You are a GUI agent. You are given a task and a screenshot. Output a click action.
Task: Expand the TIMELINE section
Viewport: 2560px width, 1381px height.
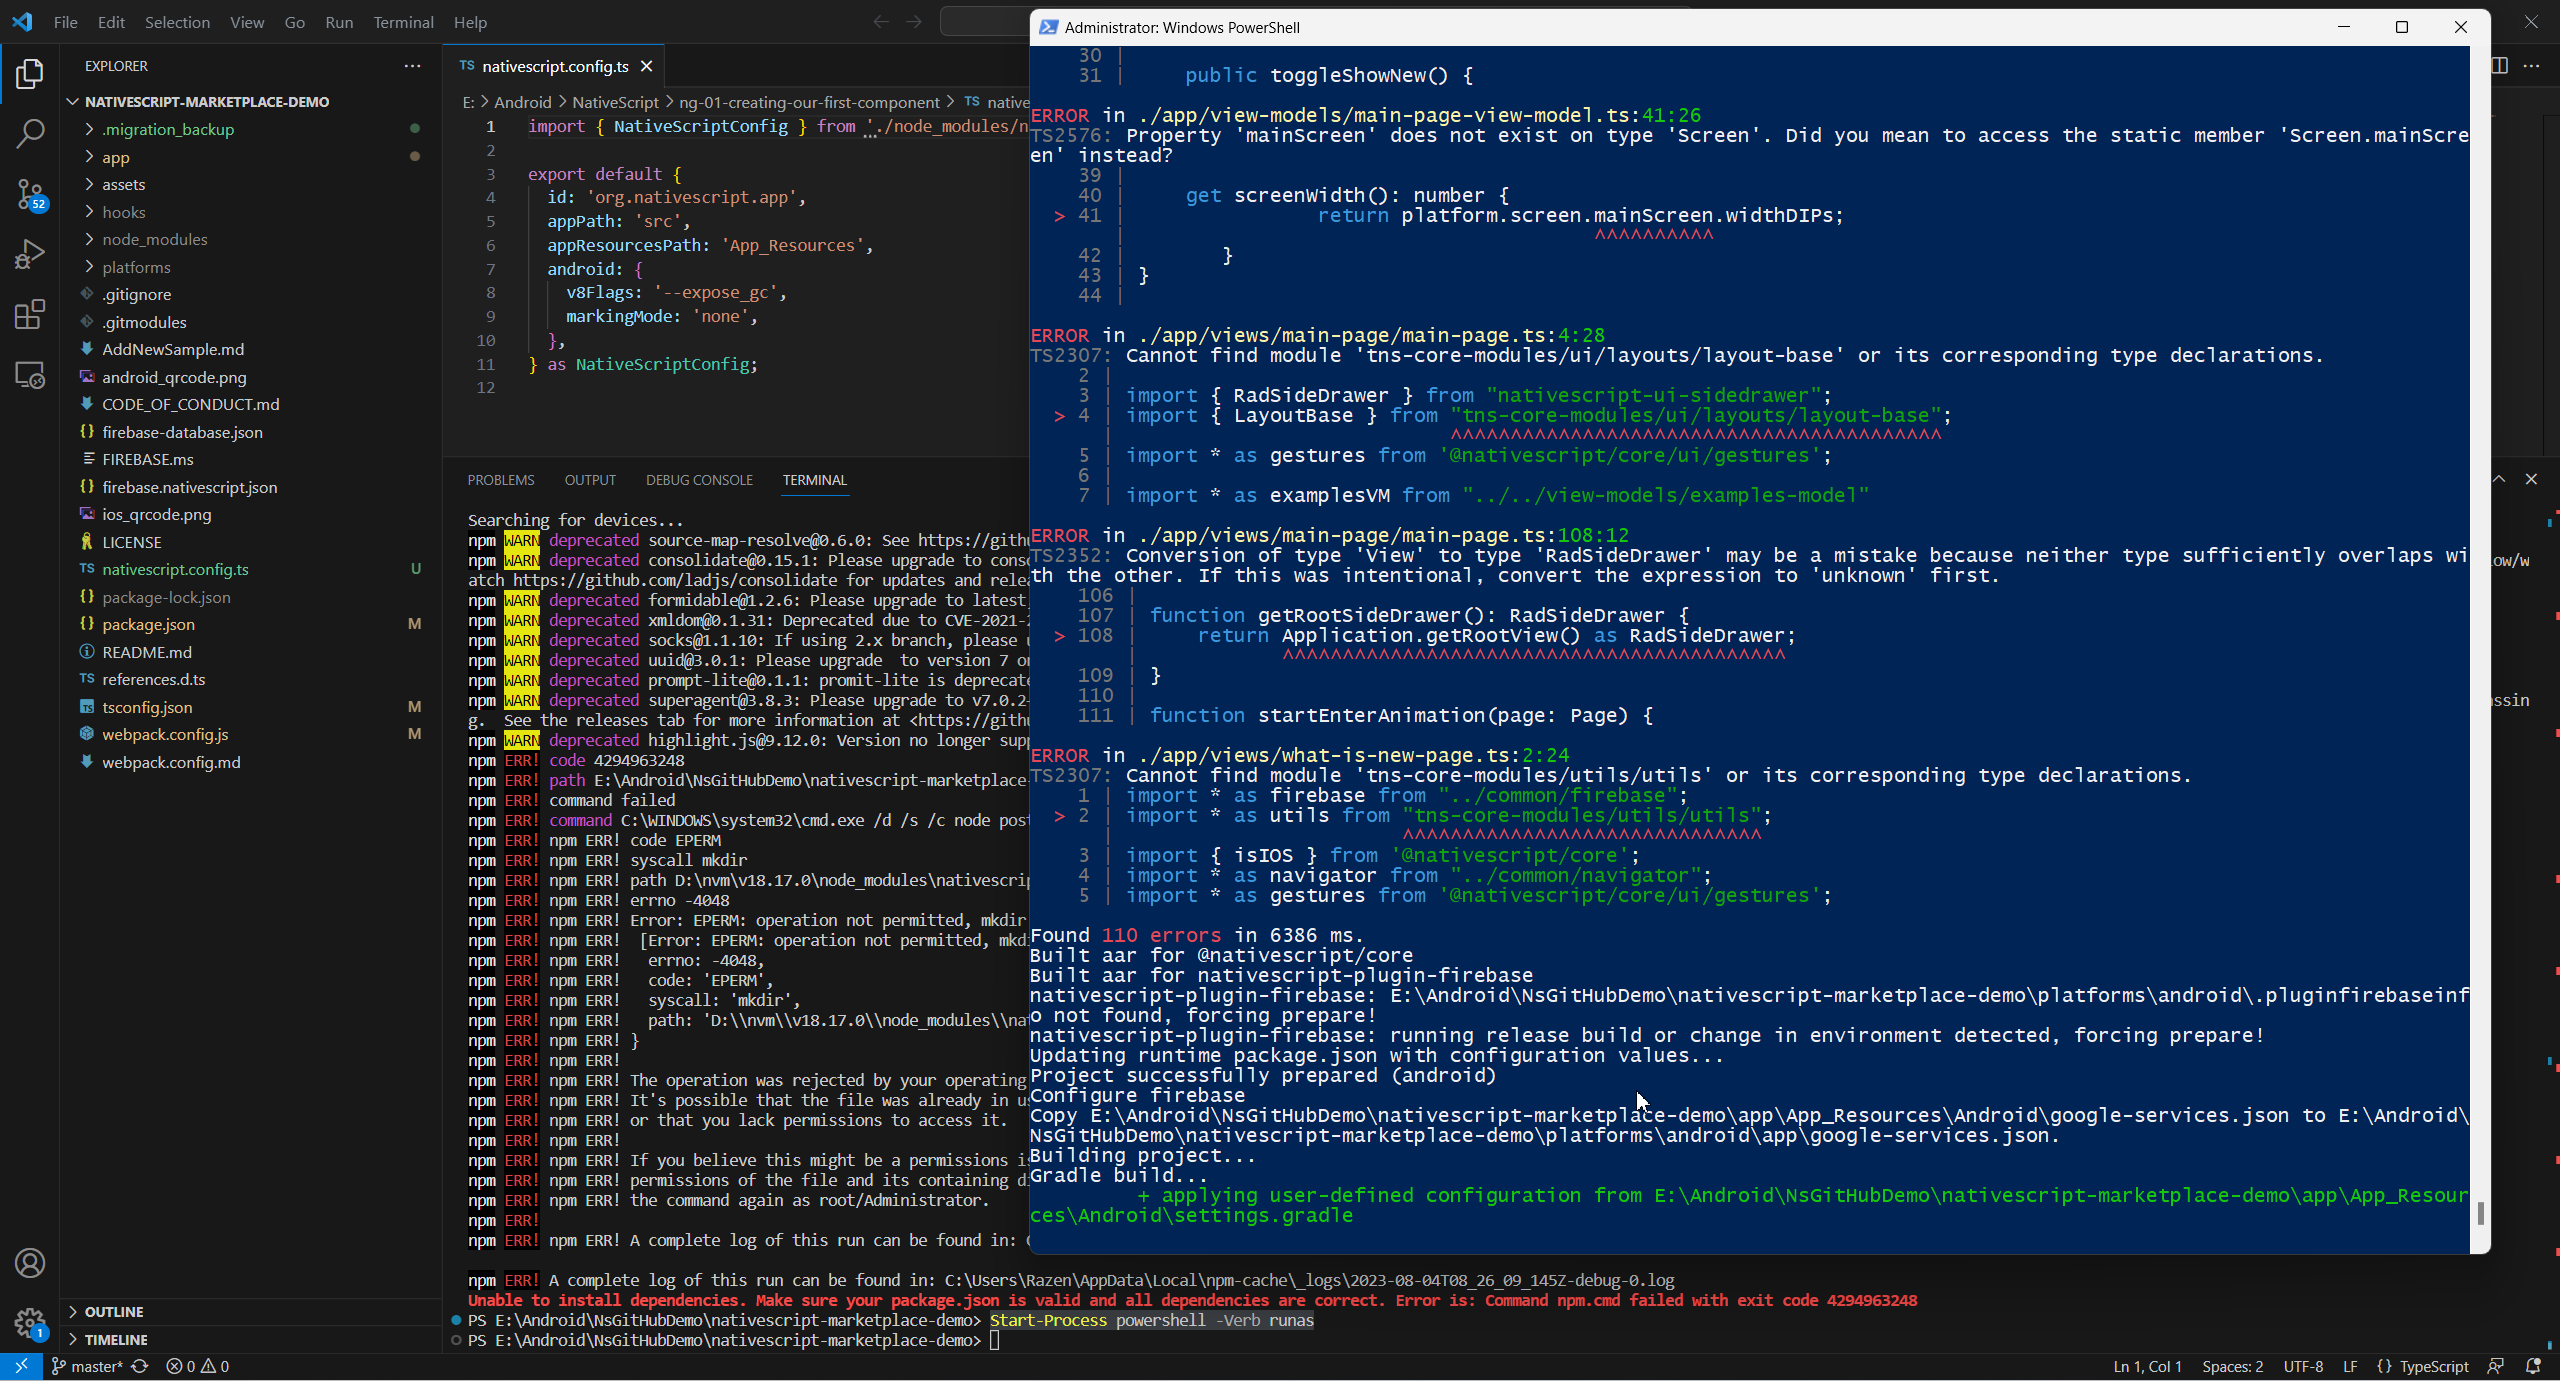click(115, 1339)
